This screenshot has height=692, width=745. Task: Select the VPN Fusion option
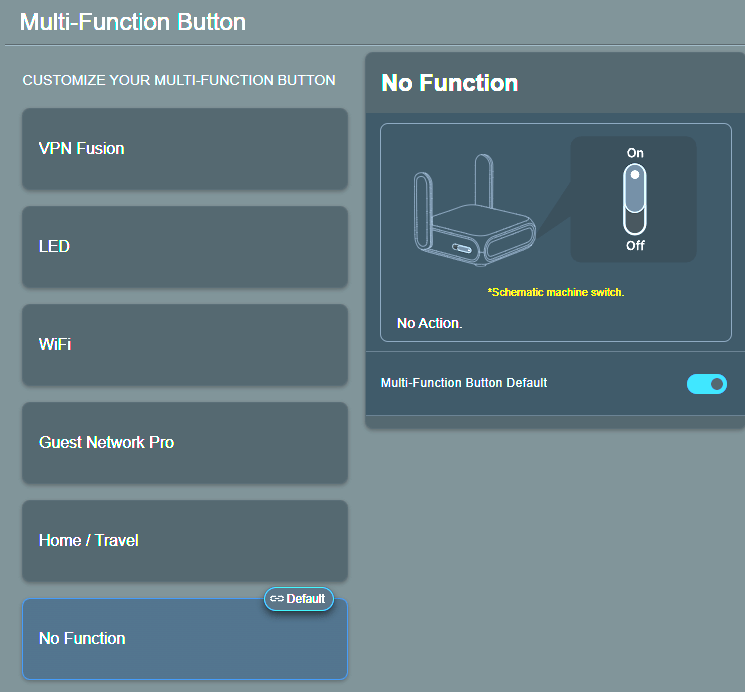click(x=185, y=149)
